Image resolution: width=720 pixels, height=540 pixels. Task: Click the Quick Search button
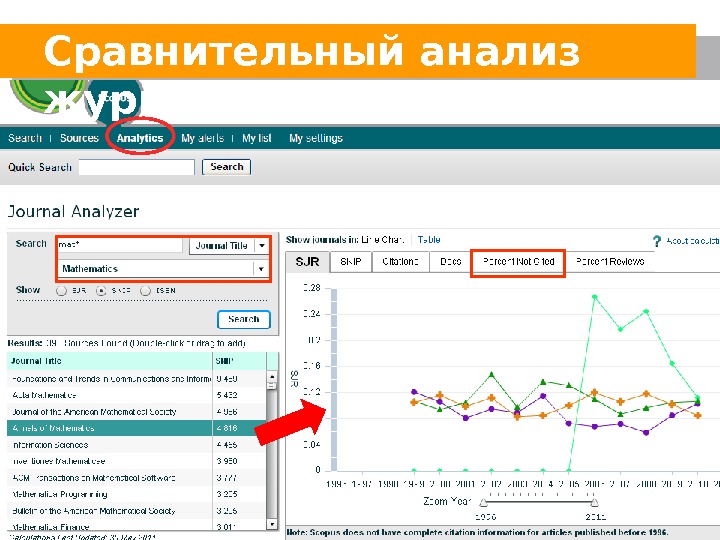pos(226,167)
